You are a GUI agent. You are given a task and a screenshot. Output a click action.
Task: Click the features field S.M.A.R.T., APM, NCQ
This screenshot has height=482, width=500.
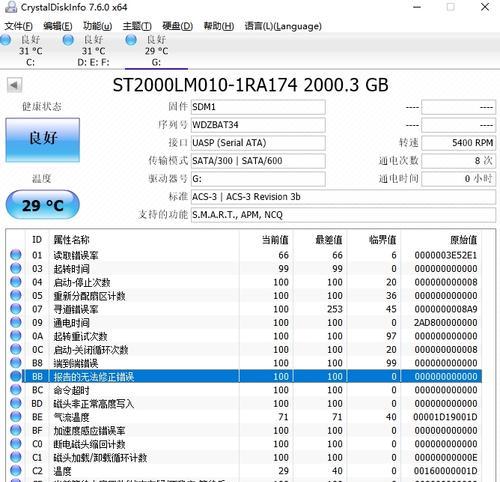pos(343,215)
